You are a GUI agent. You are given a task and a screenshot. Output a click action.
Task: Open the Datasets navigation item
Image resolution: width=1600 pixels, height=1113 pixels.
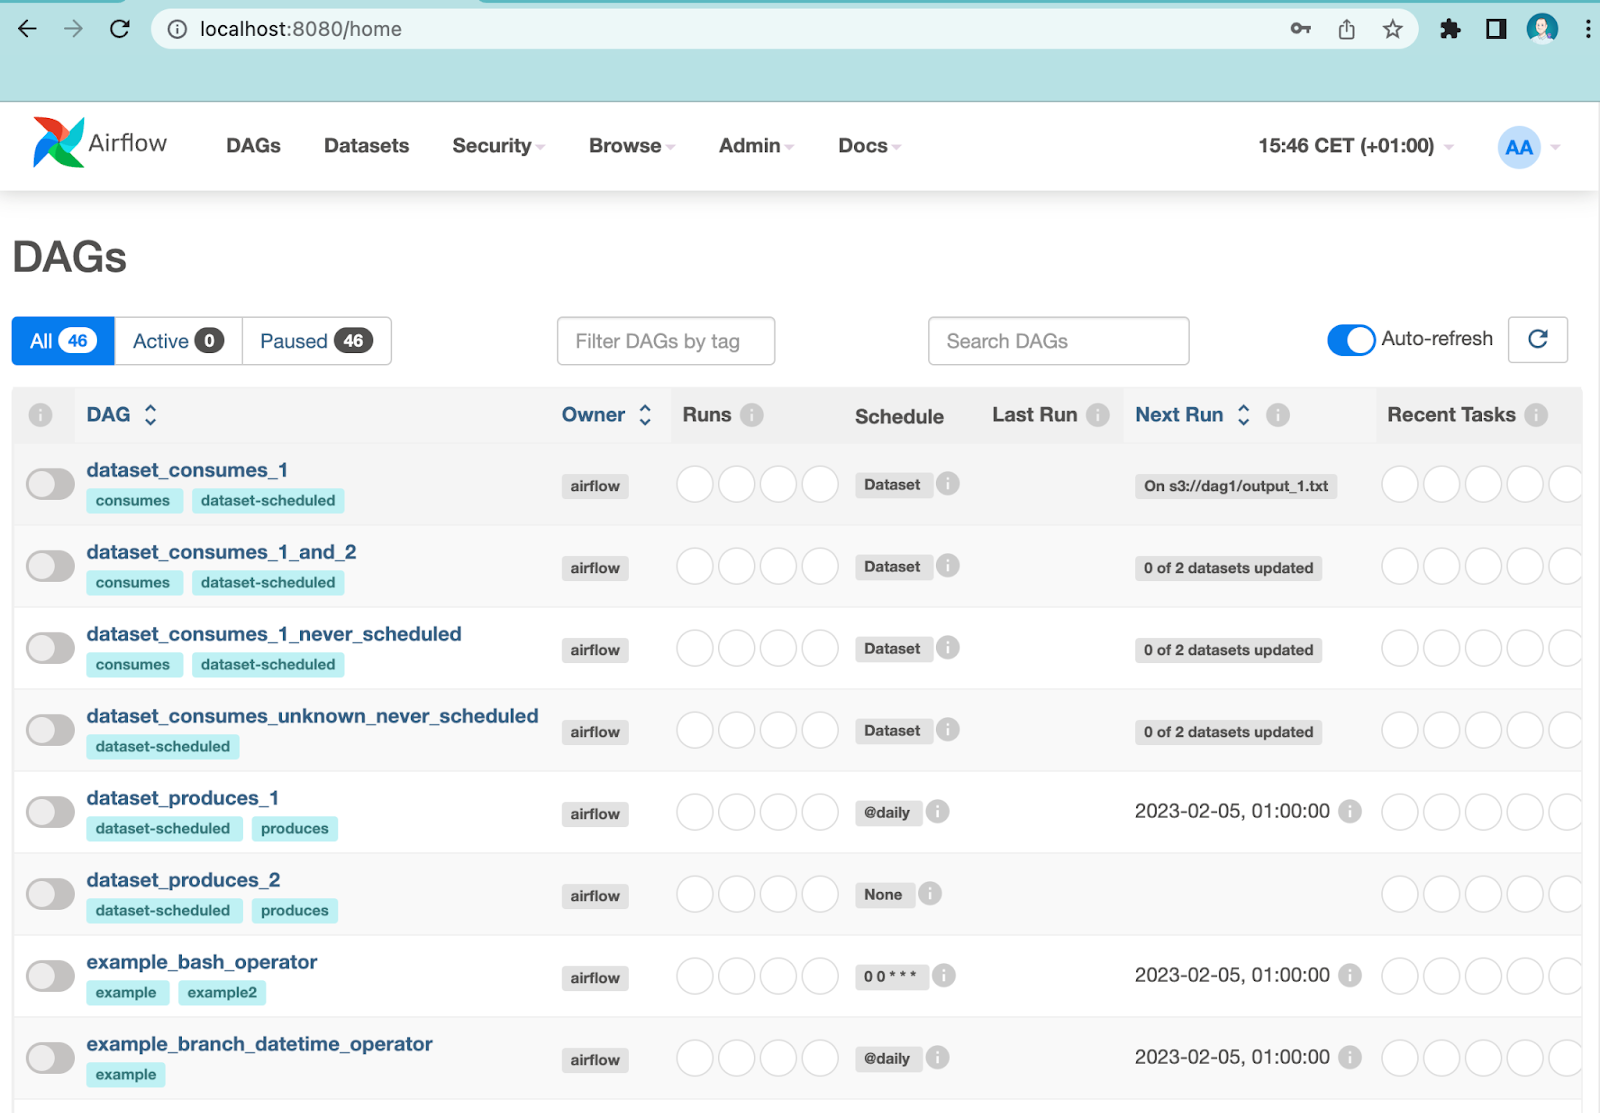(366, 146)
